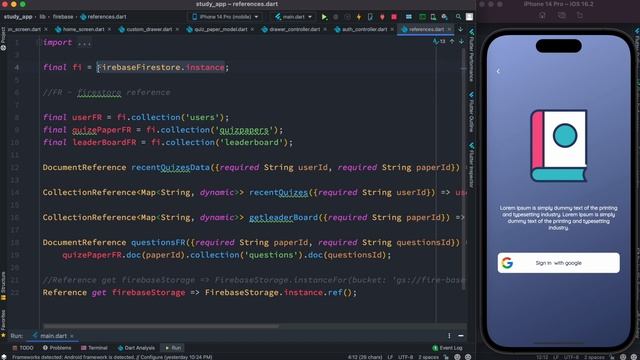Take a screenshot from the Simulator toolbar
The height and width of the screenshot is (360, 640).
[x=562, y=15]
